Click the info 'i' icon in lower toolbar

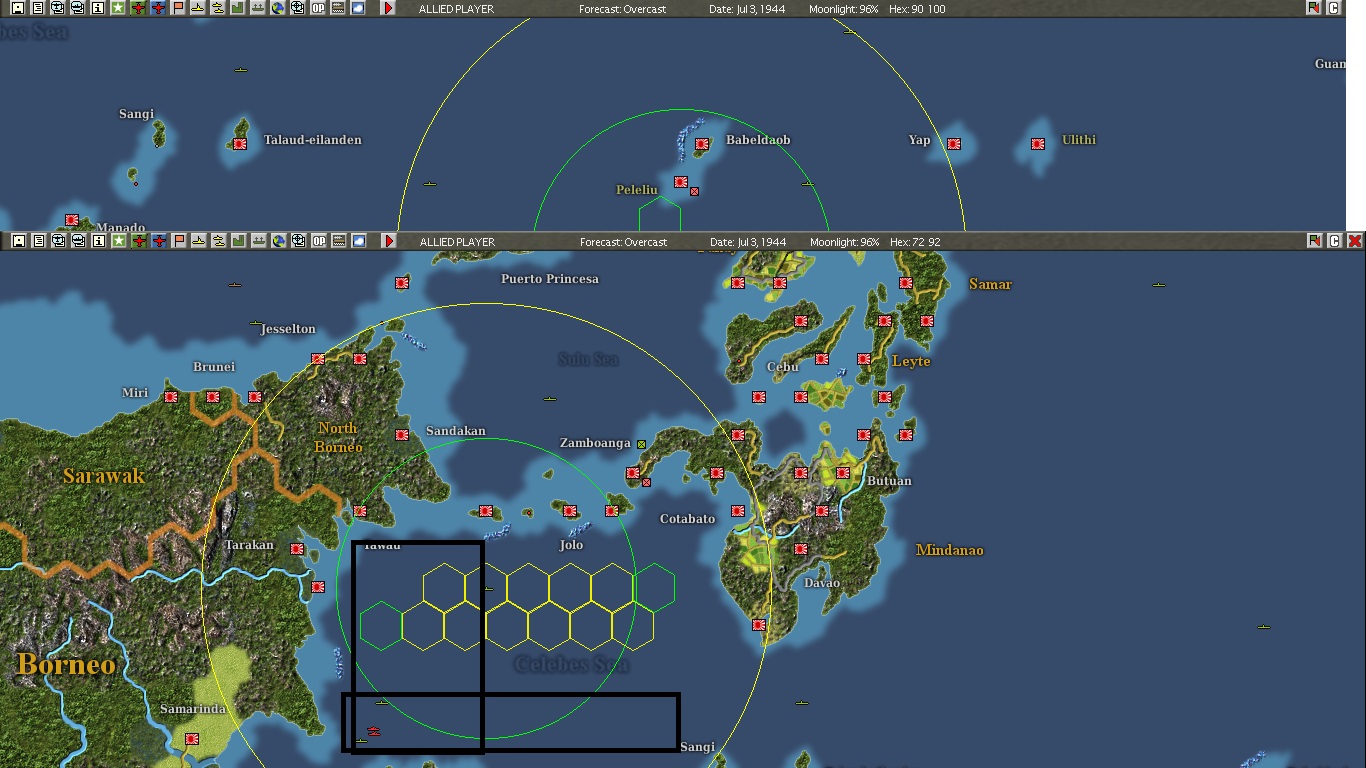98,241
